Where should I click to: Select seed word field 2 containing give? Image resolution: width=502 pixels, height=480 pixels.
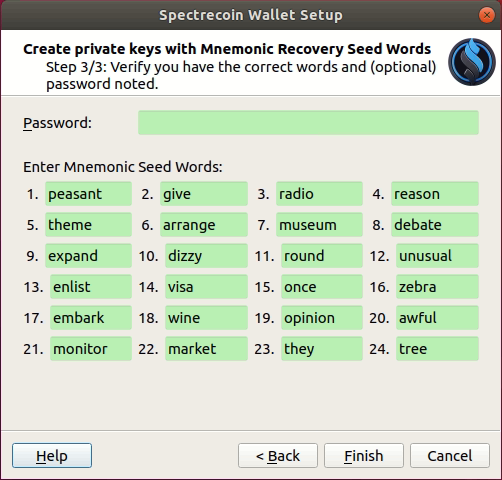204,194
